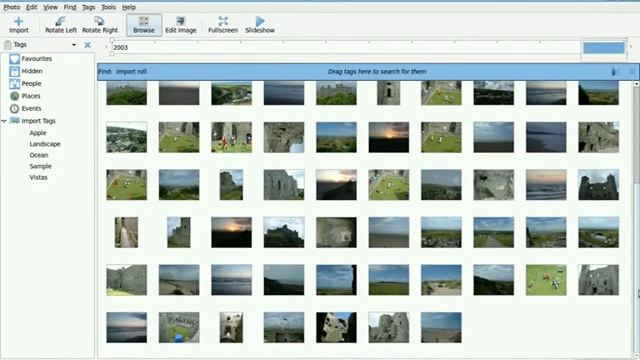The height and width of the screenshot is (360, 640).
Task: Select the Vistas tag
Action: (38, 178)
